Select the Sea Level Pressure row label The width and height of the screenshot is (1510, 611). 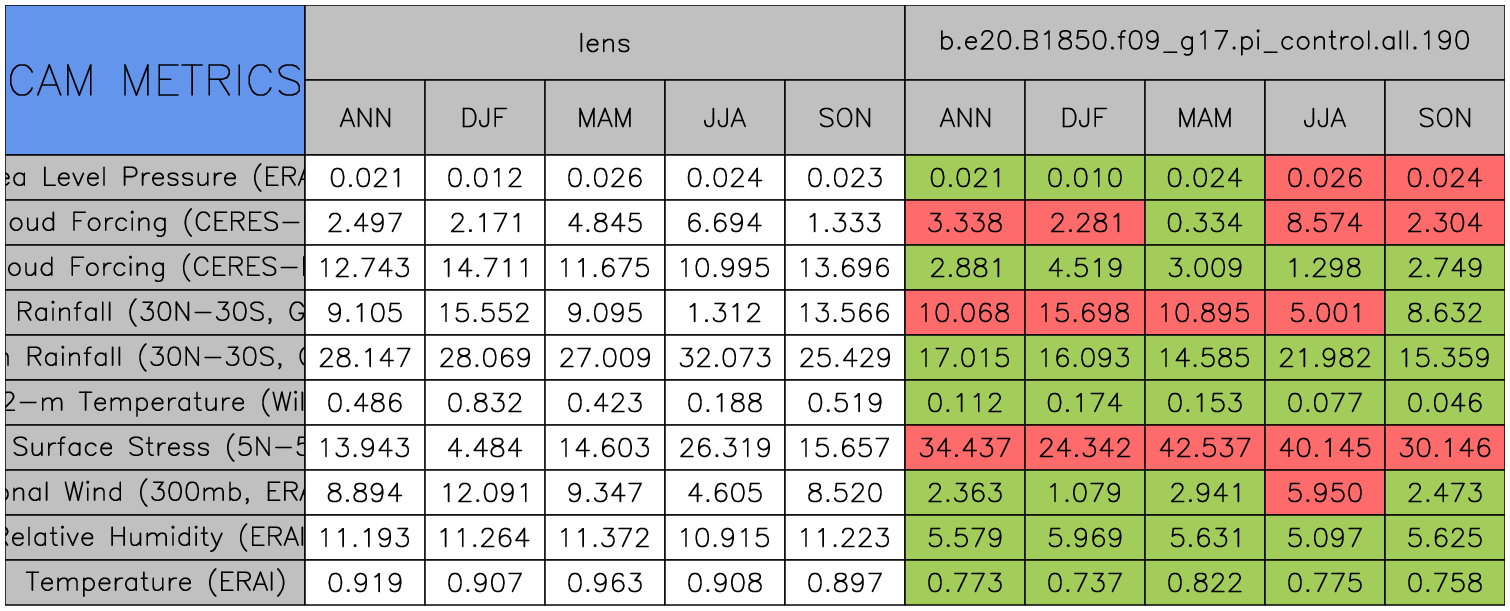tap(155, 178)
